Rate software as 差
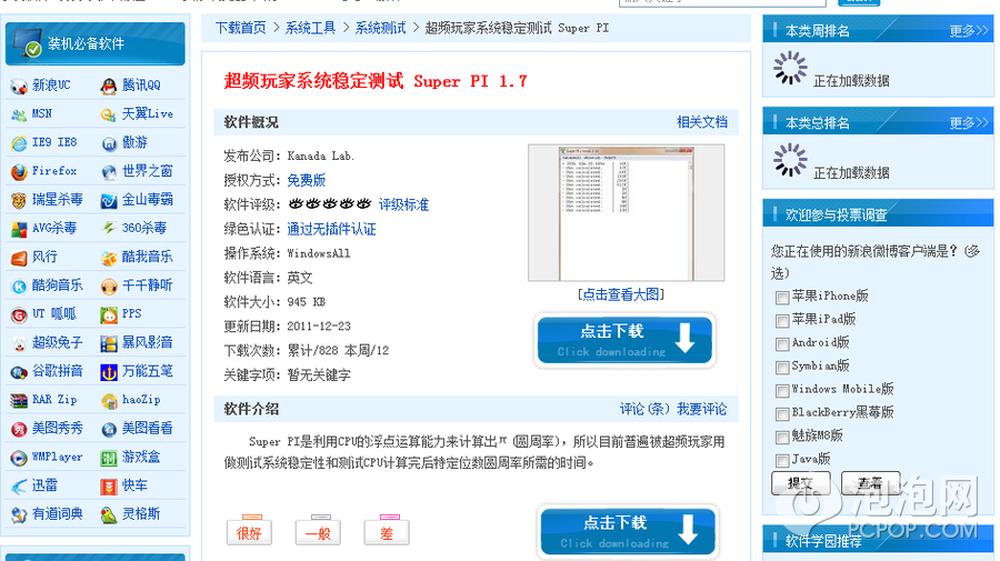The width and height of the screenshot is (1000, 561). 386,530
